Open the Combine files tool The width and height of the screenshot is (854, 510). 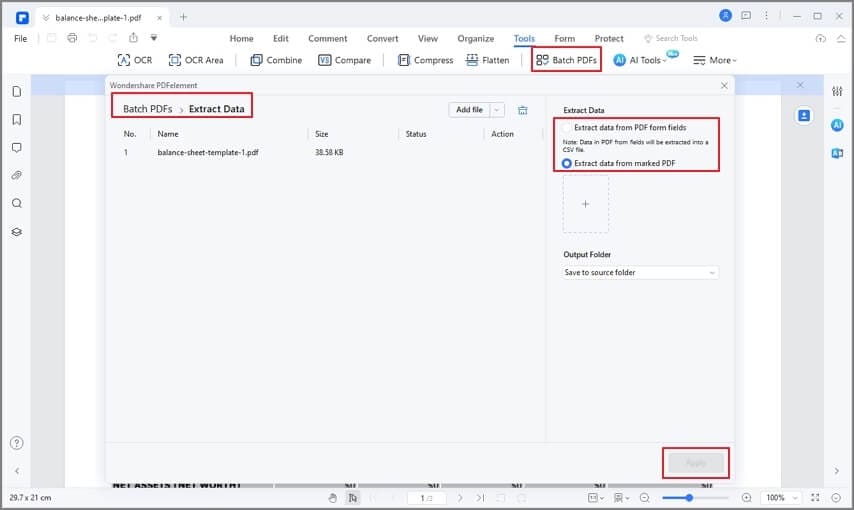(x=276, y=60)
